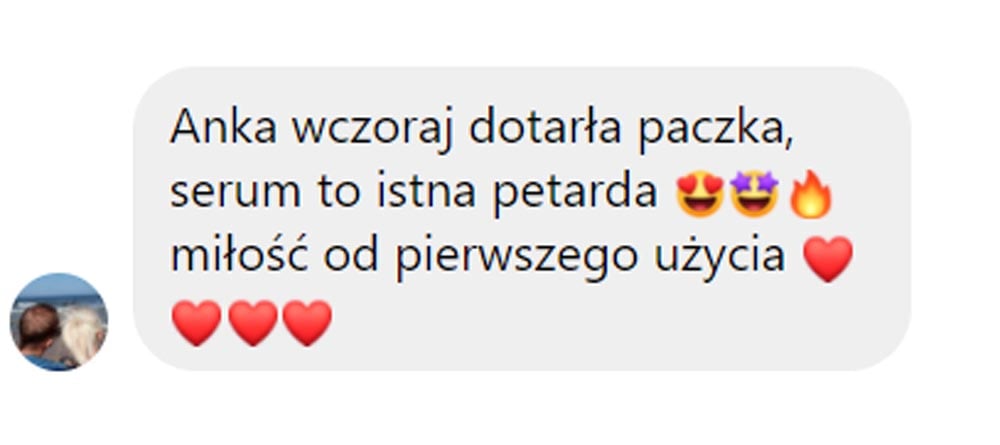Click the word "od" in the message
1000x445 pixels.
click(351, 256)
